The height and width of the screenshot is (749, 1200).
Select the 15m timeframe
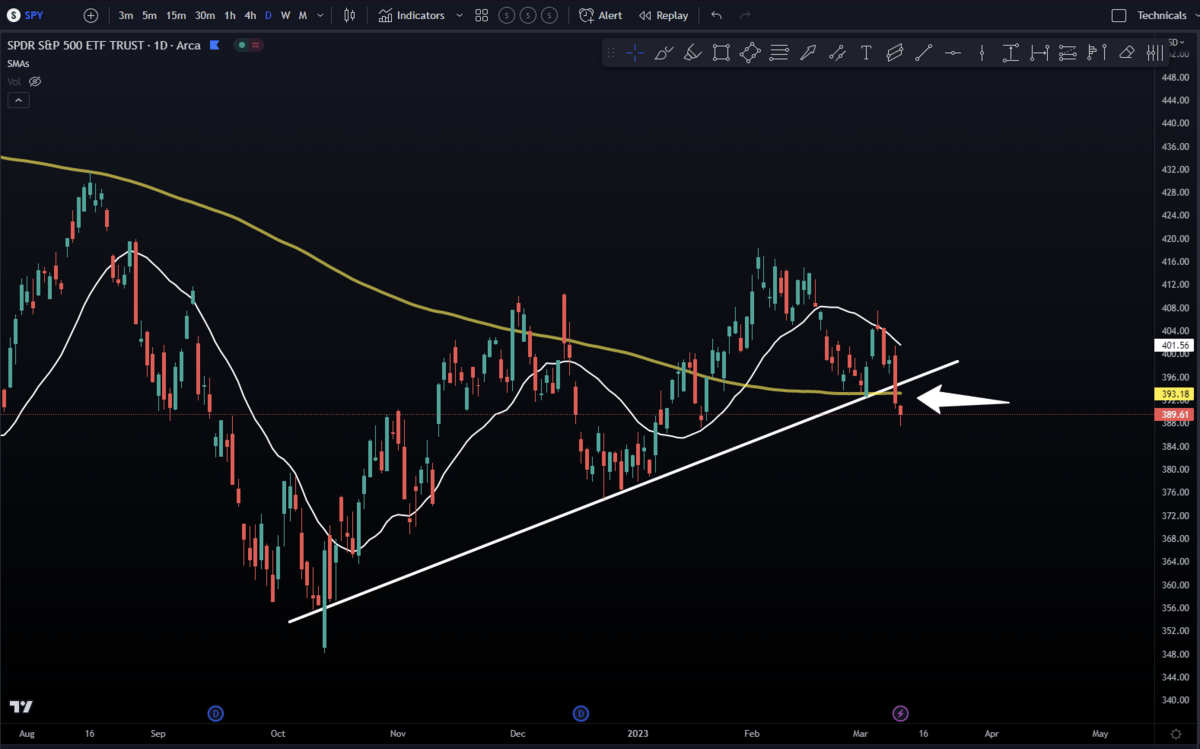pos(176,15)
